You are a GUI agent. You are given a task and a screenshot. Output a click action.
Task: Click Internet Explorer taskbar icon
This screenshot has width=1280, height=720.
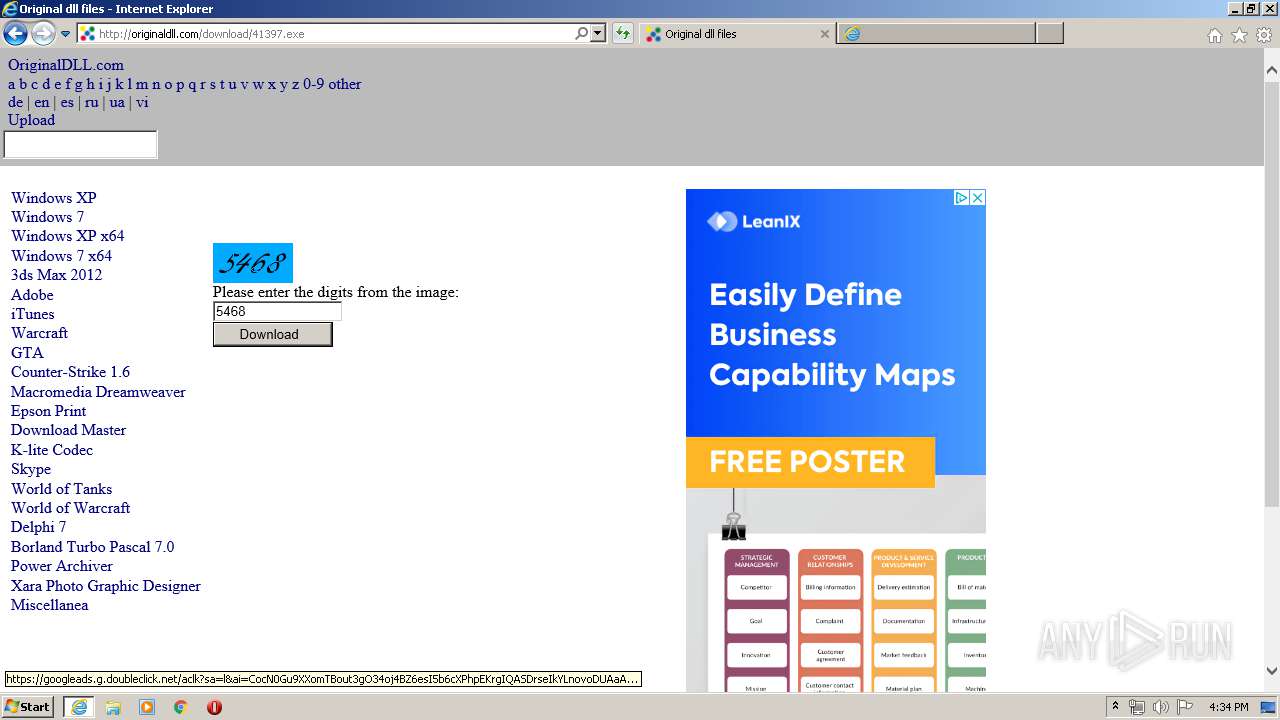[78, 707]
